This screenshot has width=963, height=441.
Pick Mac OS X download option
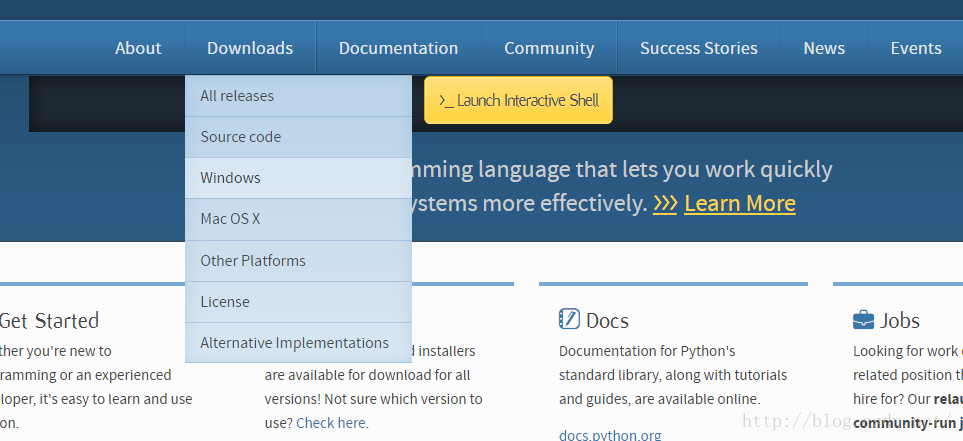point(298,219)
